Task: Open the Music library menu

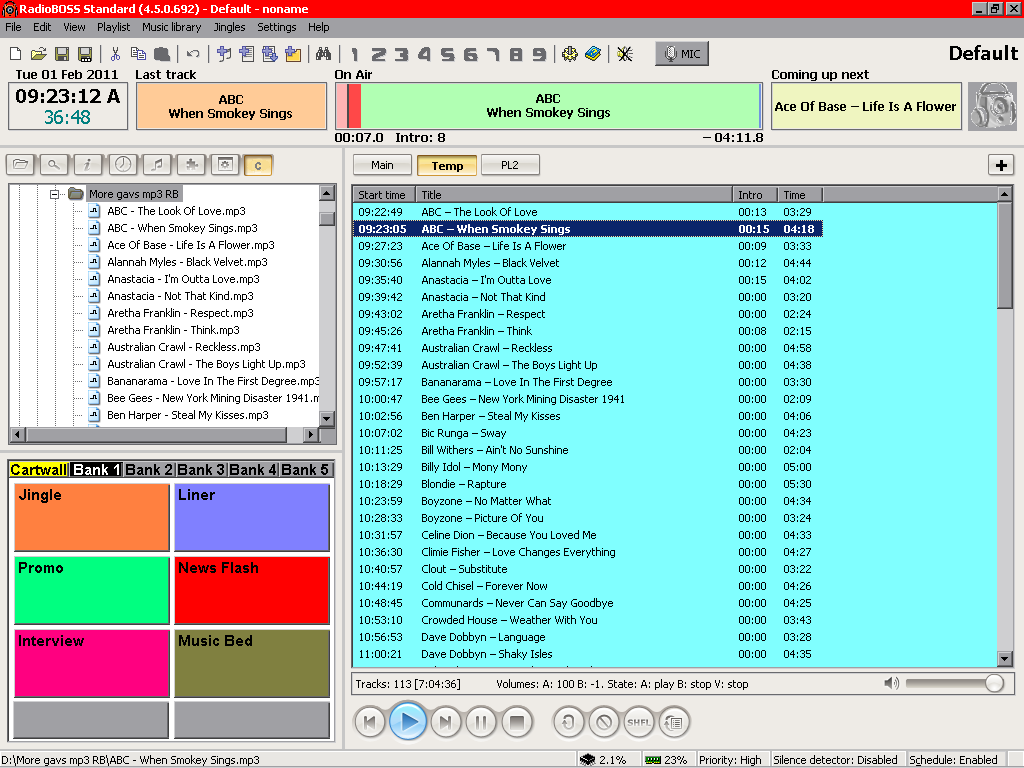Action: tap(172, 27)
